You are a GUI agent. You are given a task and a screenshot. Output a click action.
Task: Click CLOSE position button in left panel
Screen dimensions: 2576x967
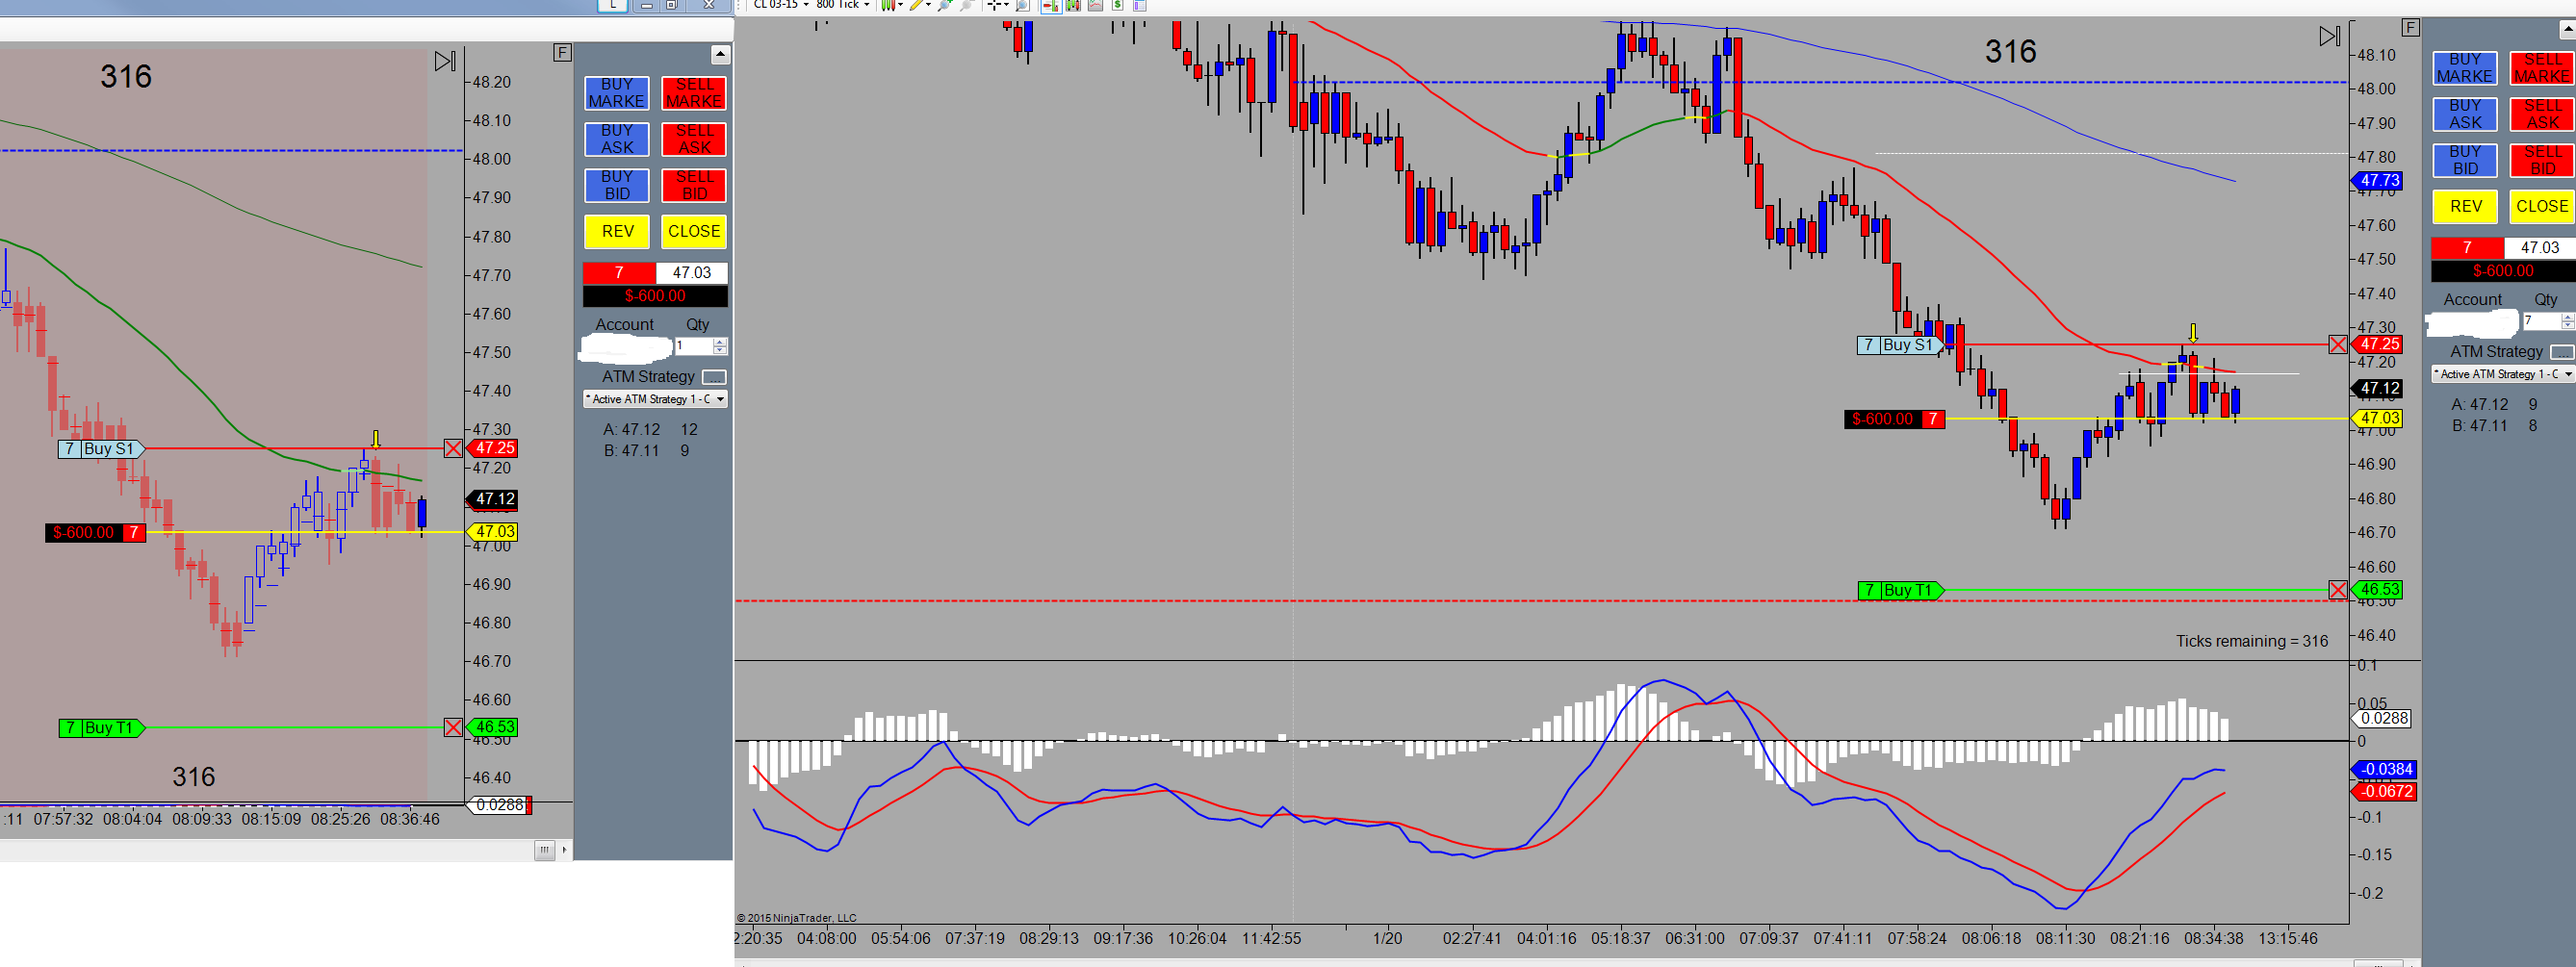[694, 231]
